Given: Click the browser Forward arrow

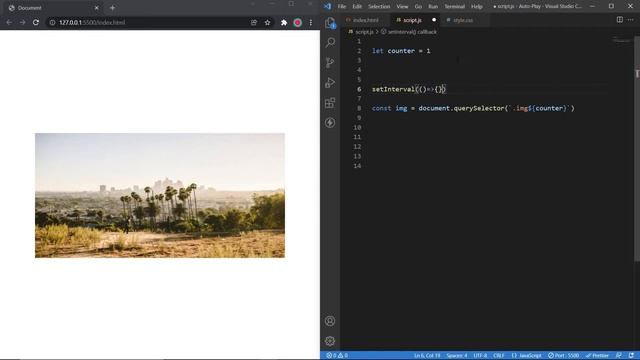Looking at the screenshot, I should tap(22, 22).
